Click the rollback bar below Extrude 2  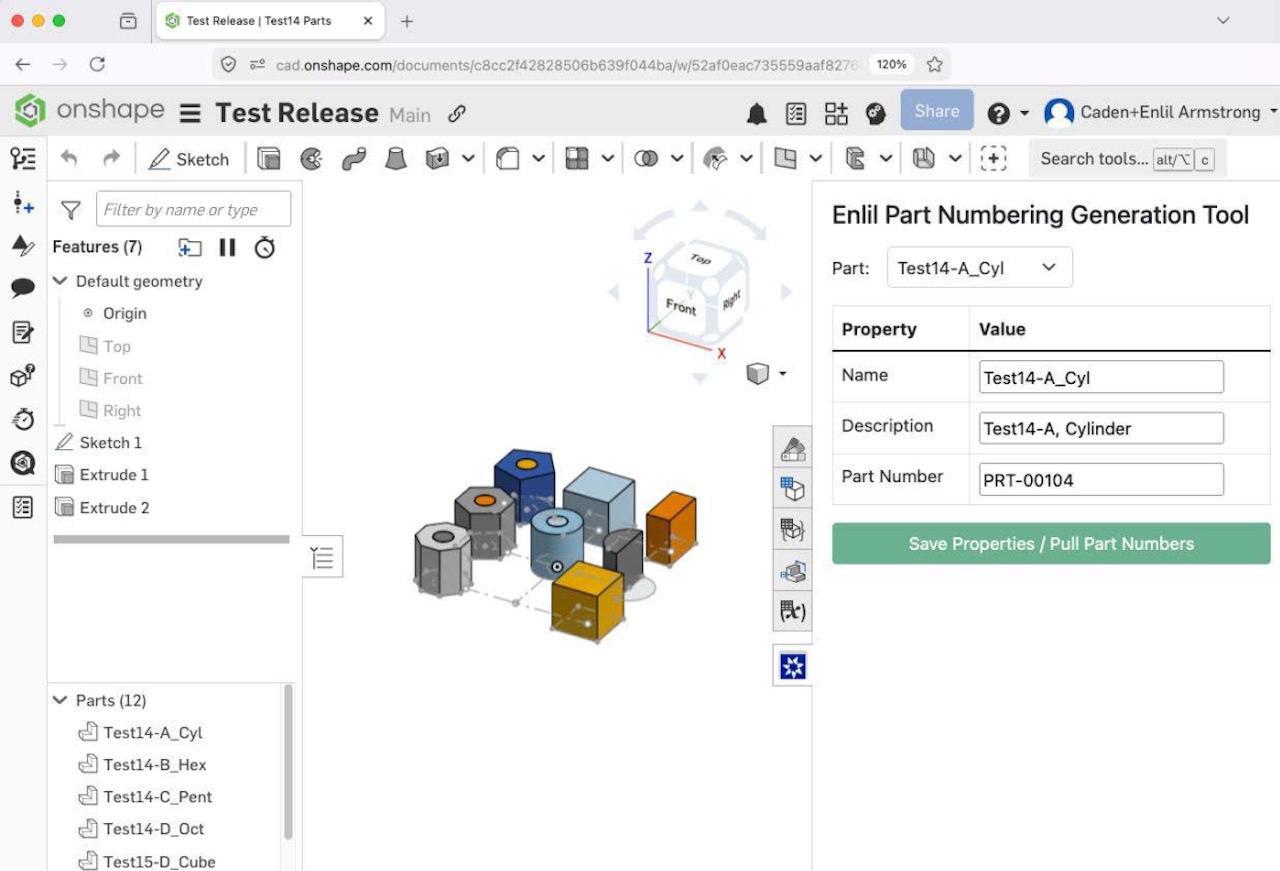(171, 539)
